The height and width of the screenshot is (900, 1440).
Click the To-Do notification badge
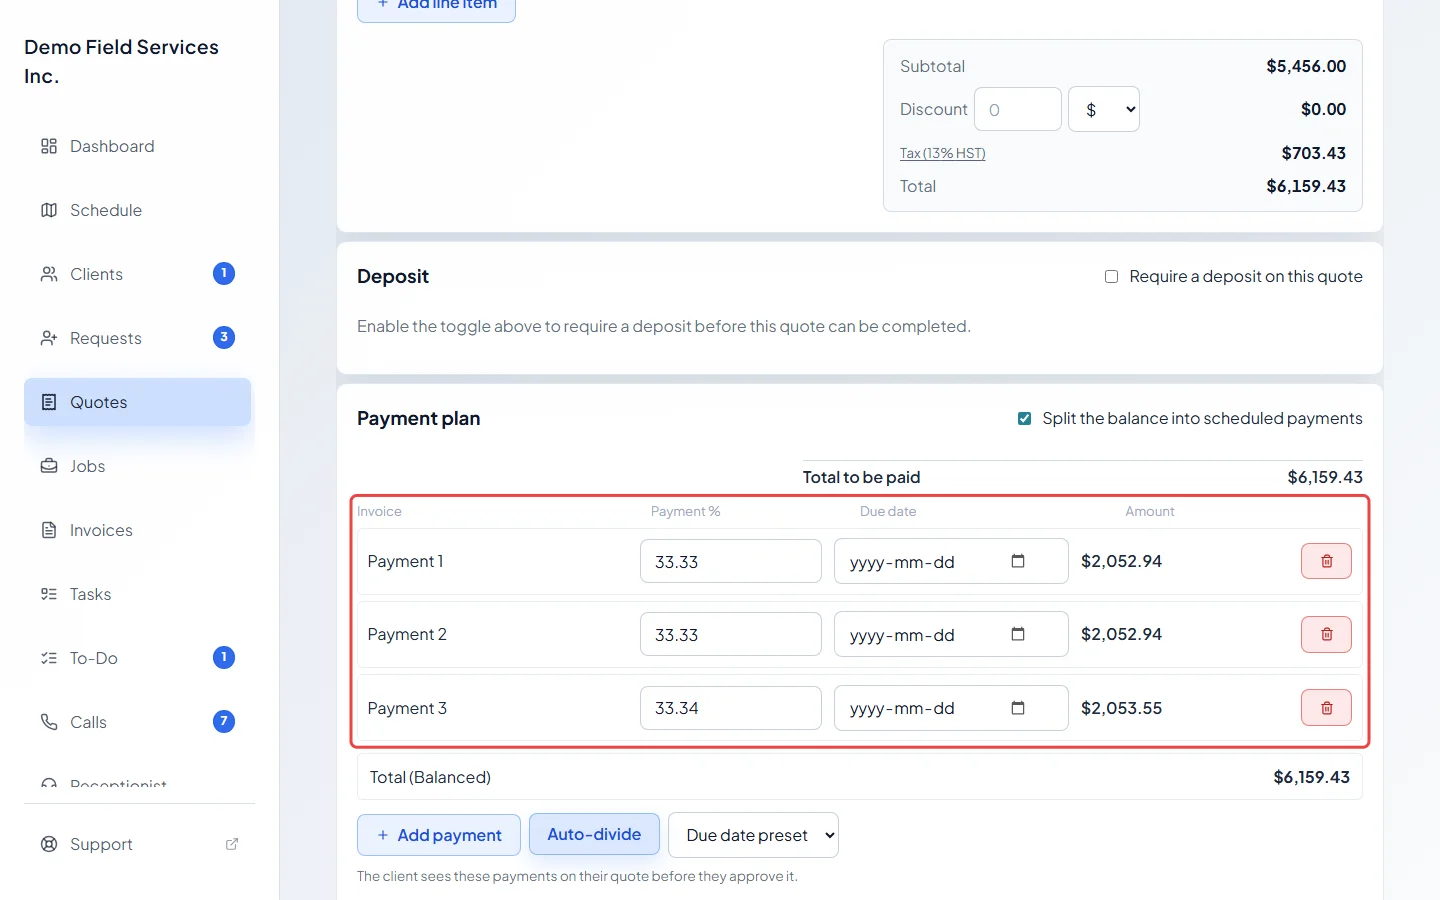[x=224, y=657]
